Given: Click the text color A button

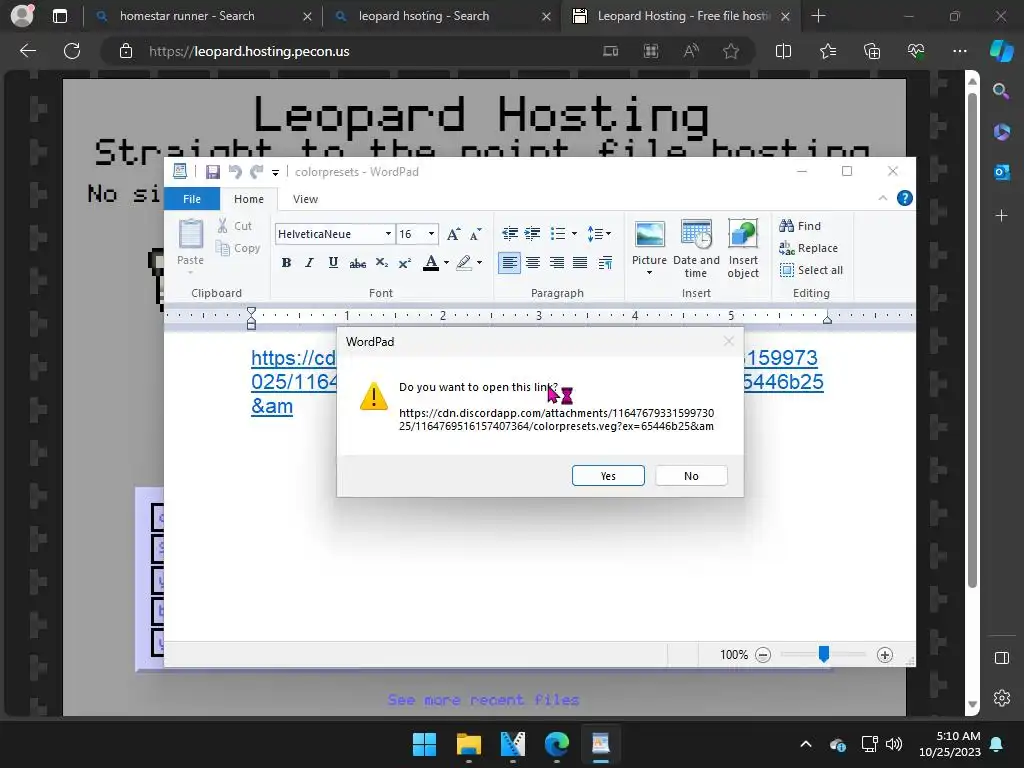Looking at the screenshot, I should [x=431, y=263].
